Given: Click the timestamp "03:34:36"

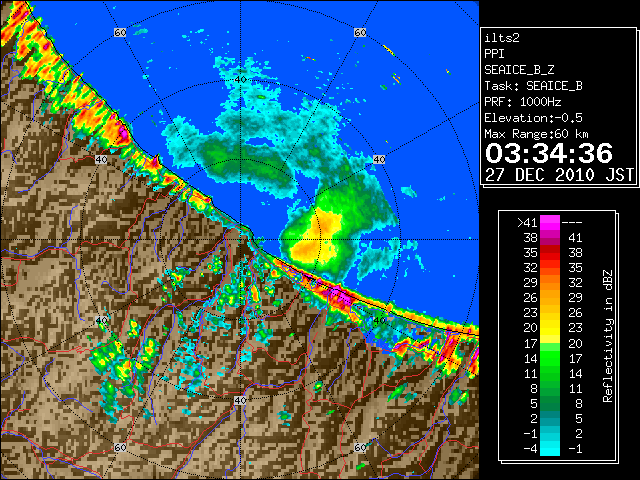Looking at the screenshot, I should [x=549, y=153].
